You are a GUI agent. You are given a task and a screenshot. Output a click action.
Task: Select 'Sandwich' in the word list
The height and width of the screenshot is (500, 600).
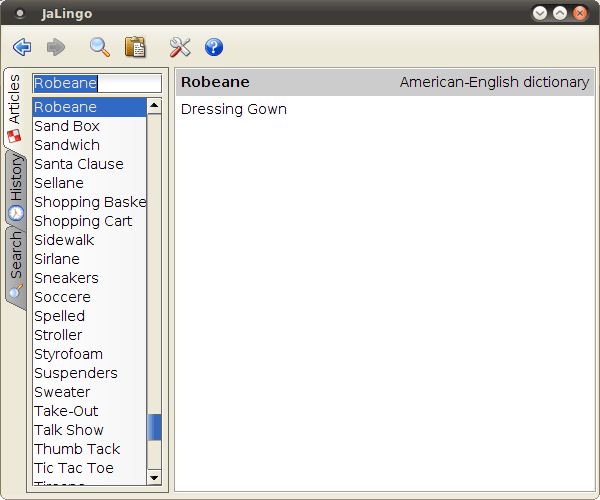[x=67, y=145]
